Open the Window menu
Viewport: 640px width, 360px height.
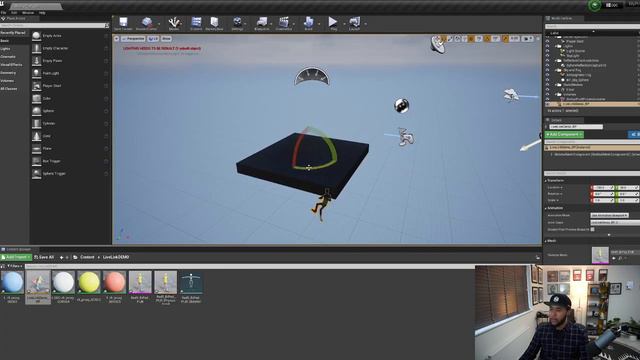28,13
